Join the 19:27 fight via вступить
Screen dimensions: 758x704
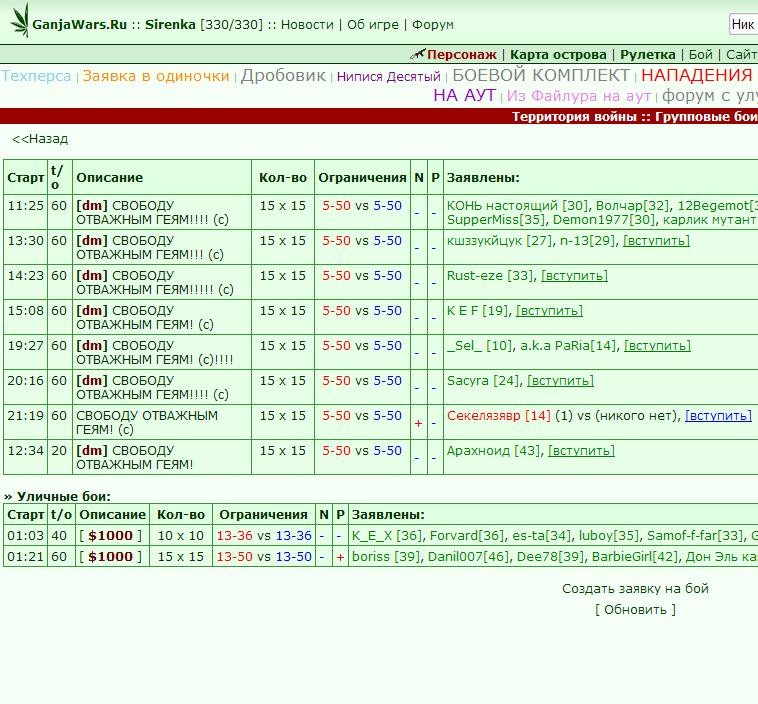pyautogui.click(x=657, y=346)
